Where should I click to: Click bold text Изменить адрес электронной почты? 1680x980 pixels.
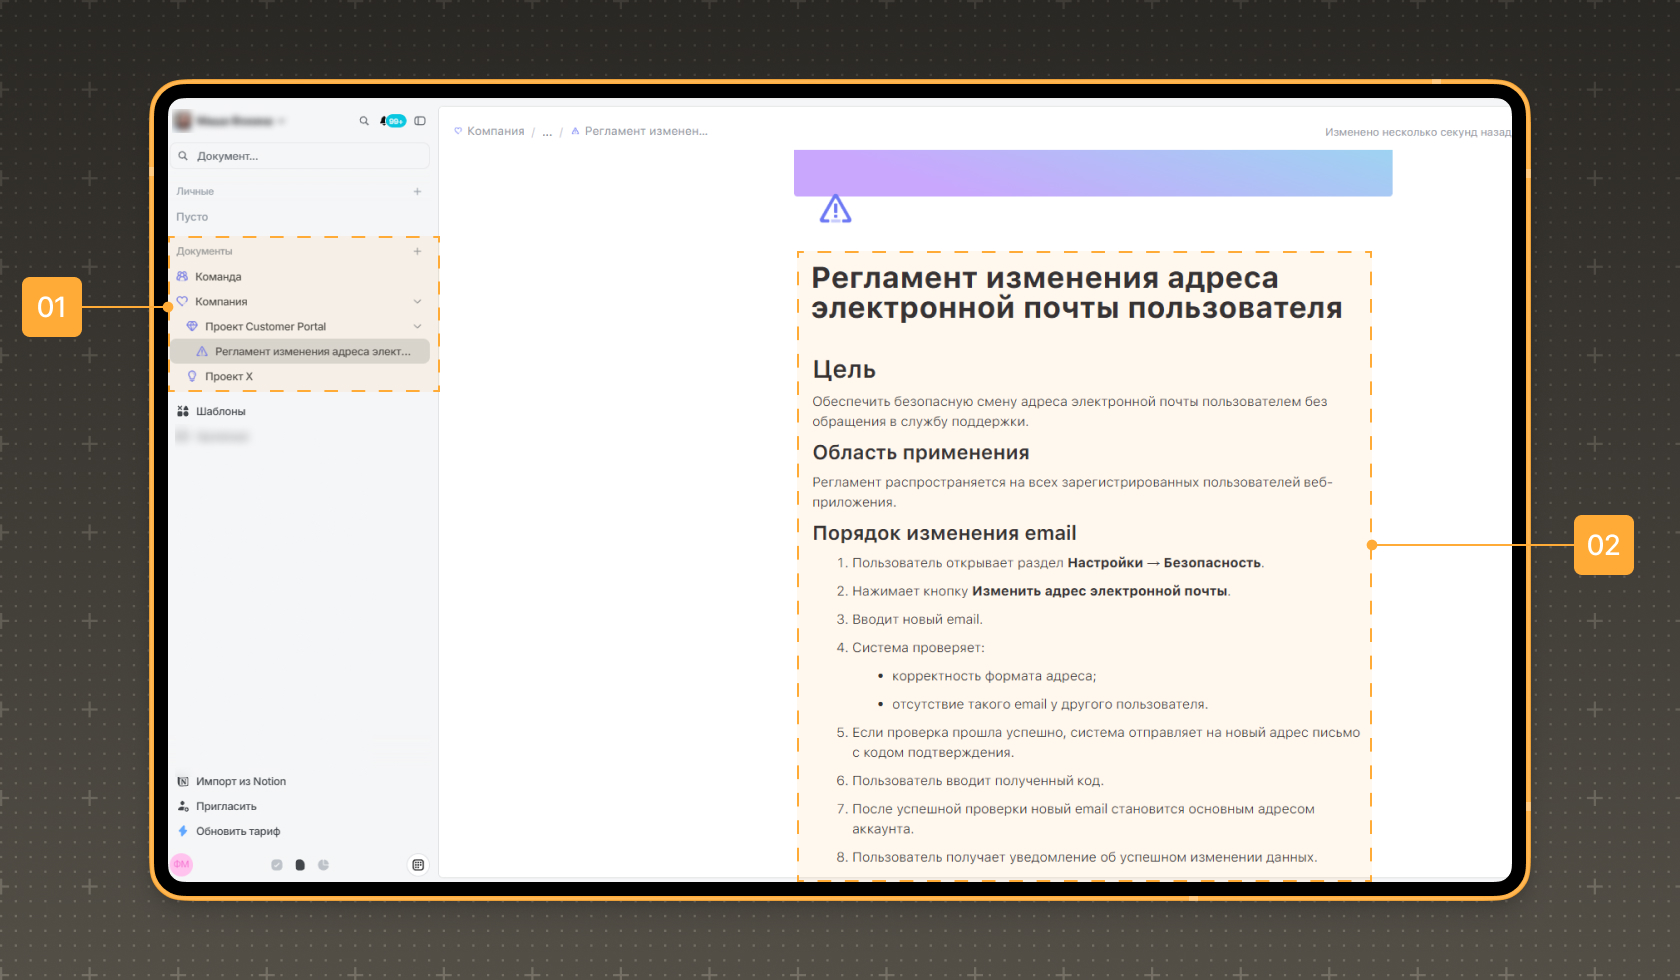pyautogui.click(x=1100, y=591)
